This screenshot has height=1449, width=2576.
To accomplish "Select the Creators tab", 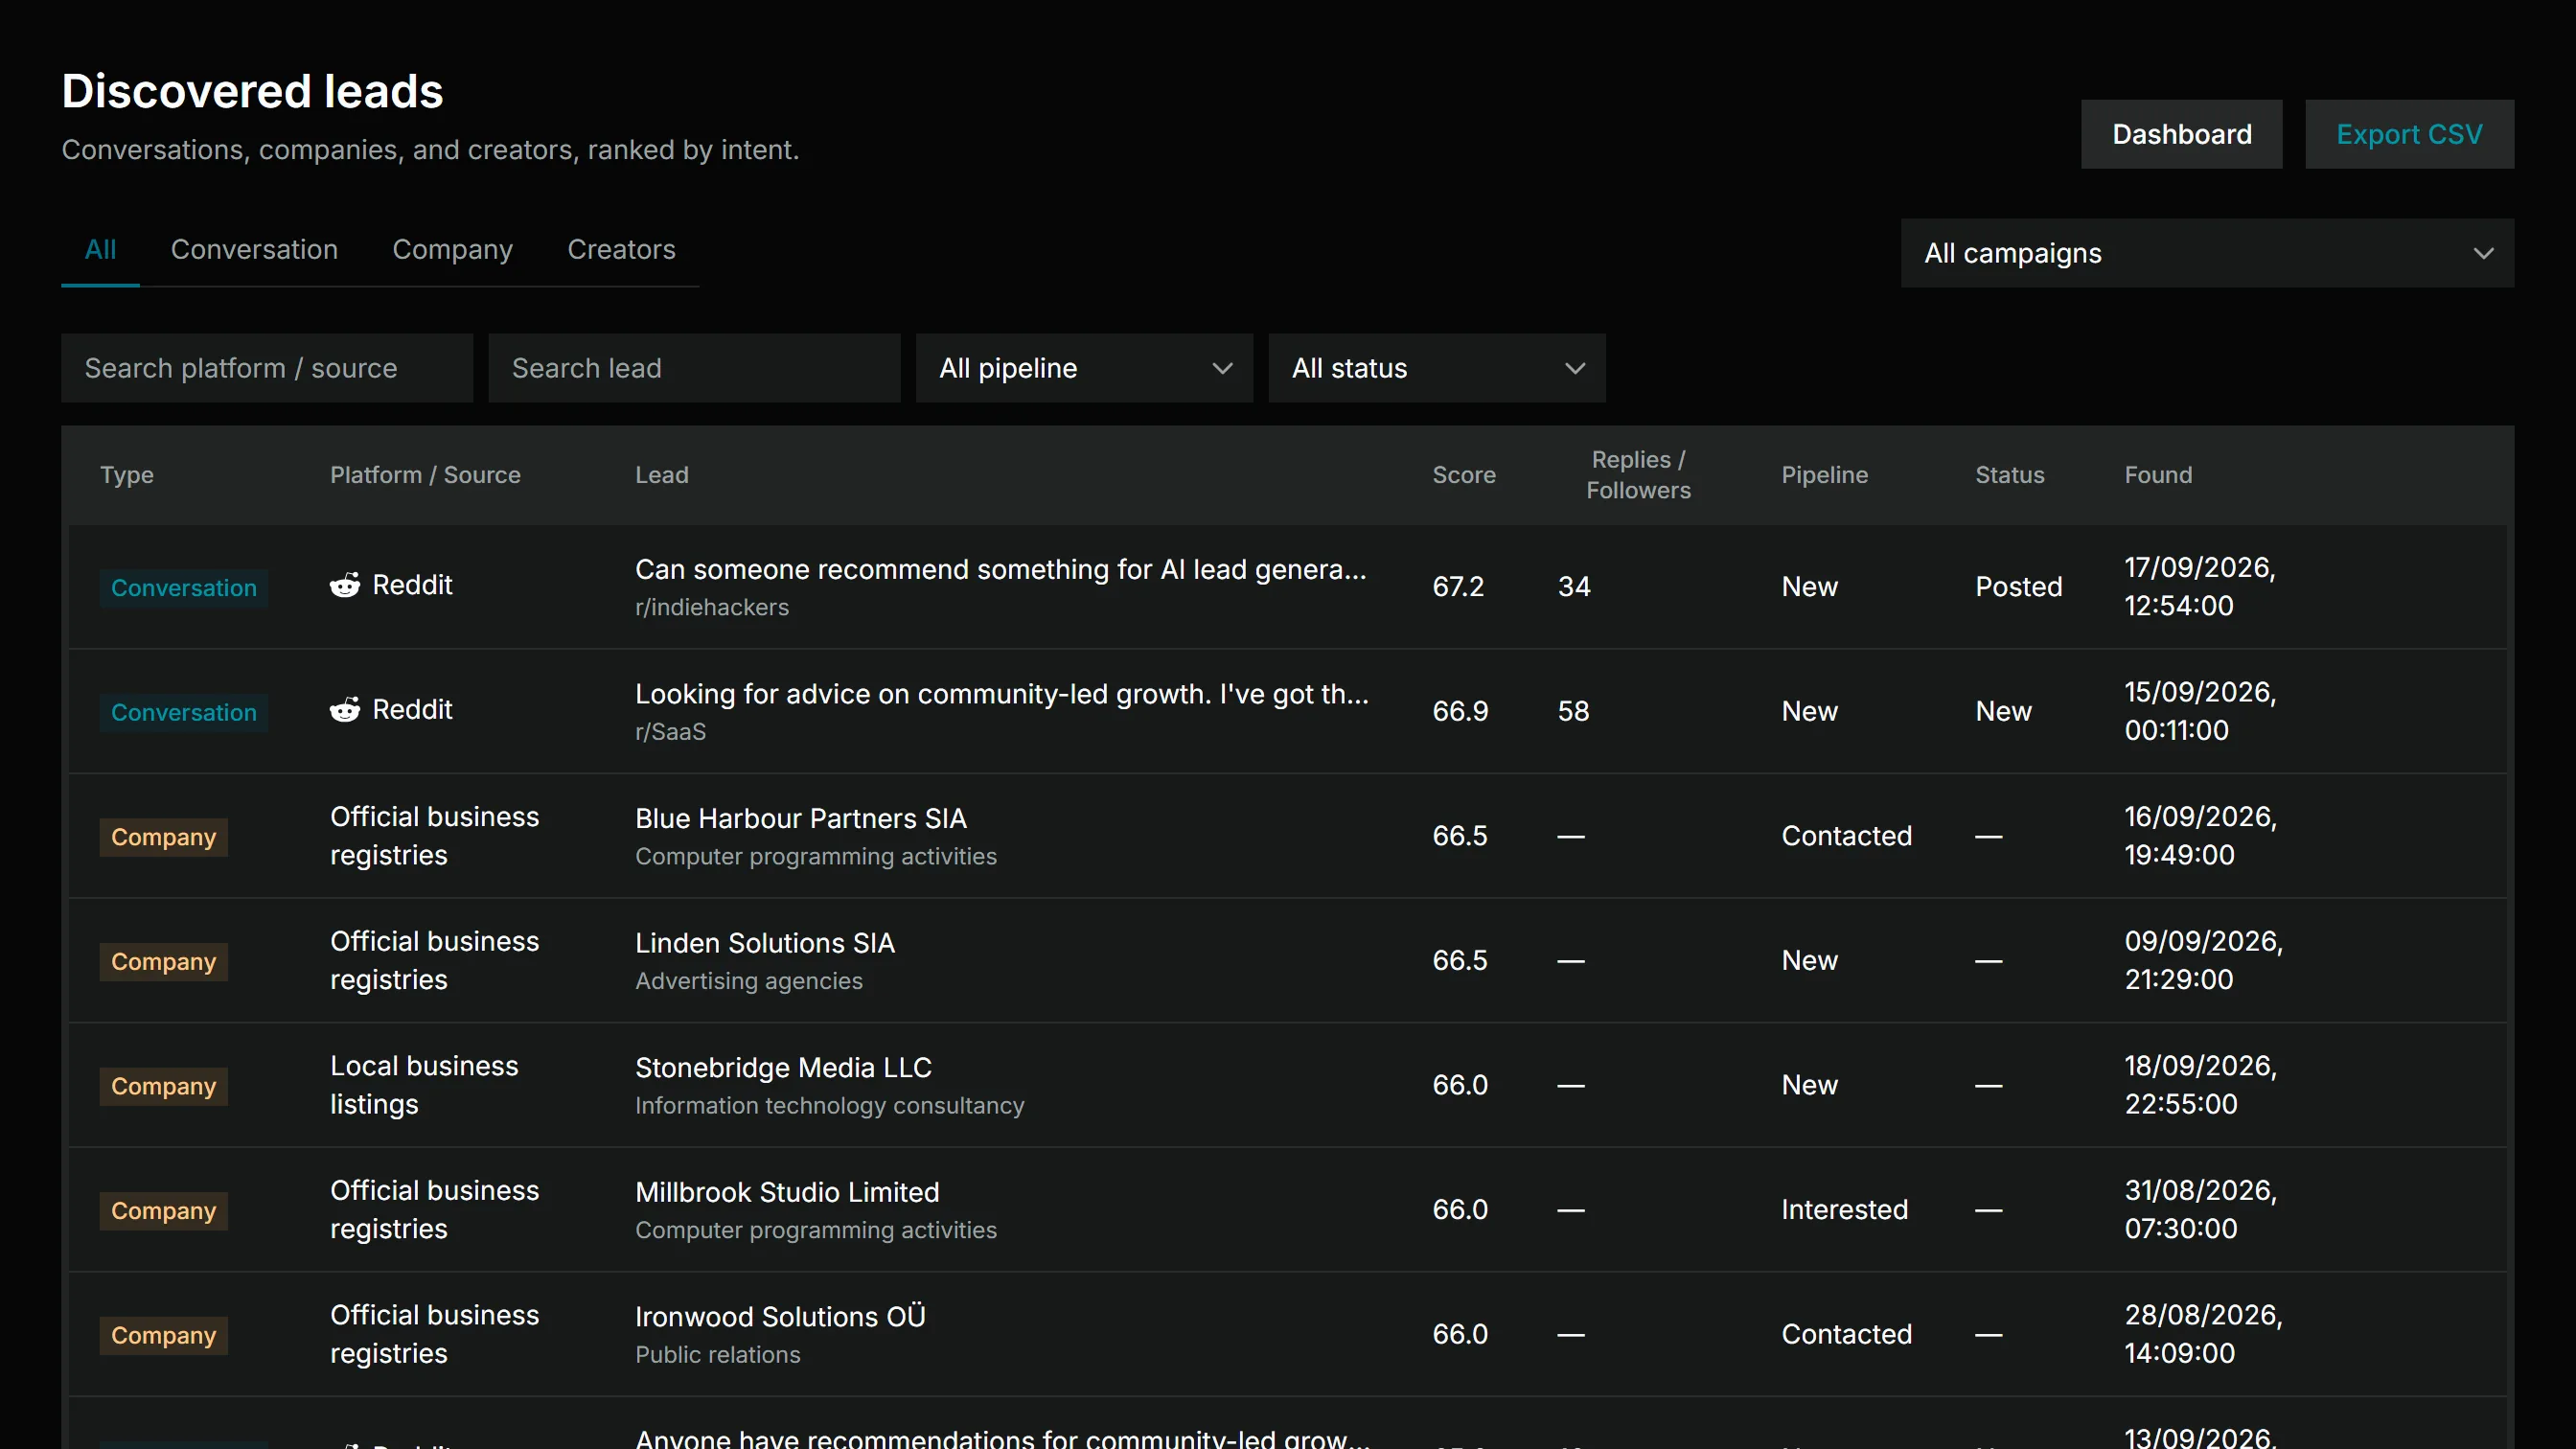I will 621,250.
